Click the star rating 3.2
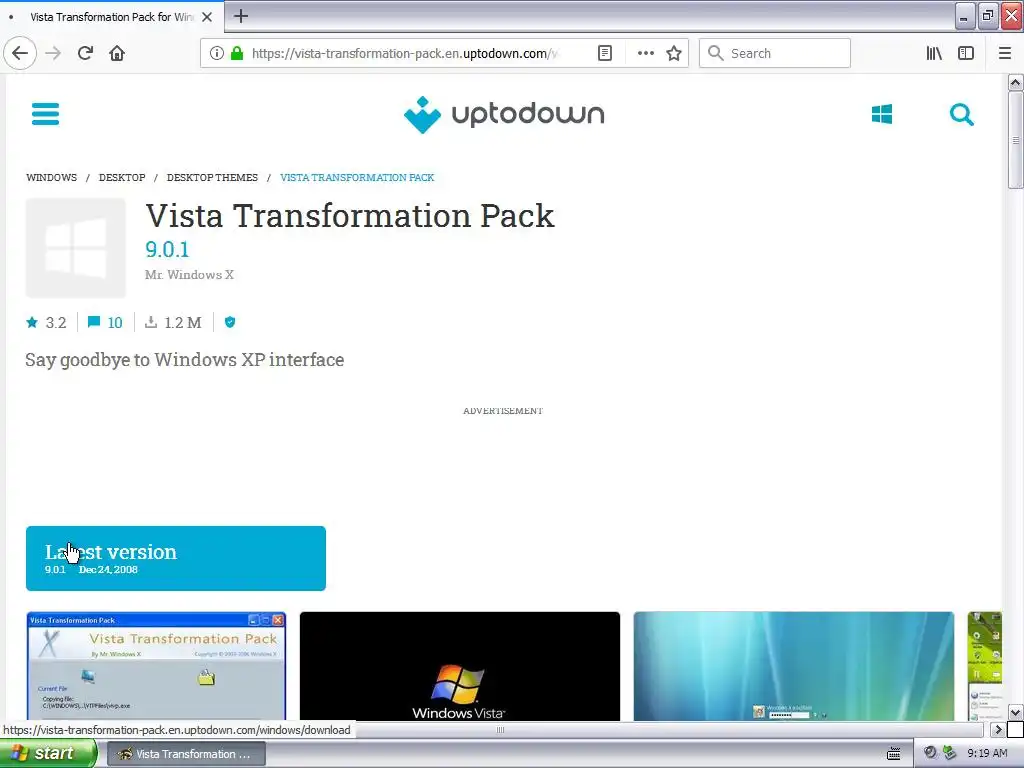Viewport: 1024px width, 768px height. click(x=46, y=323)
